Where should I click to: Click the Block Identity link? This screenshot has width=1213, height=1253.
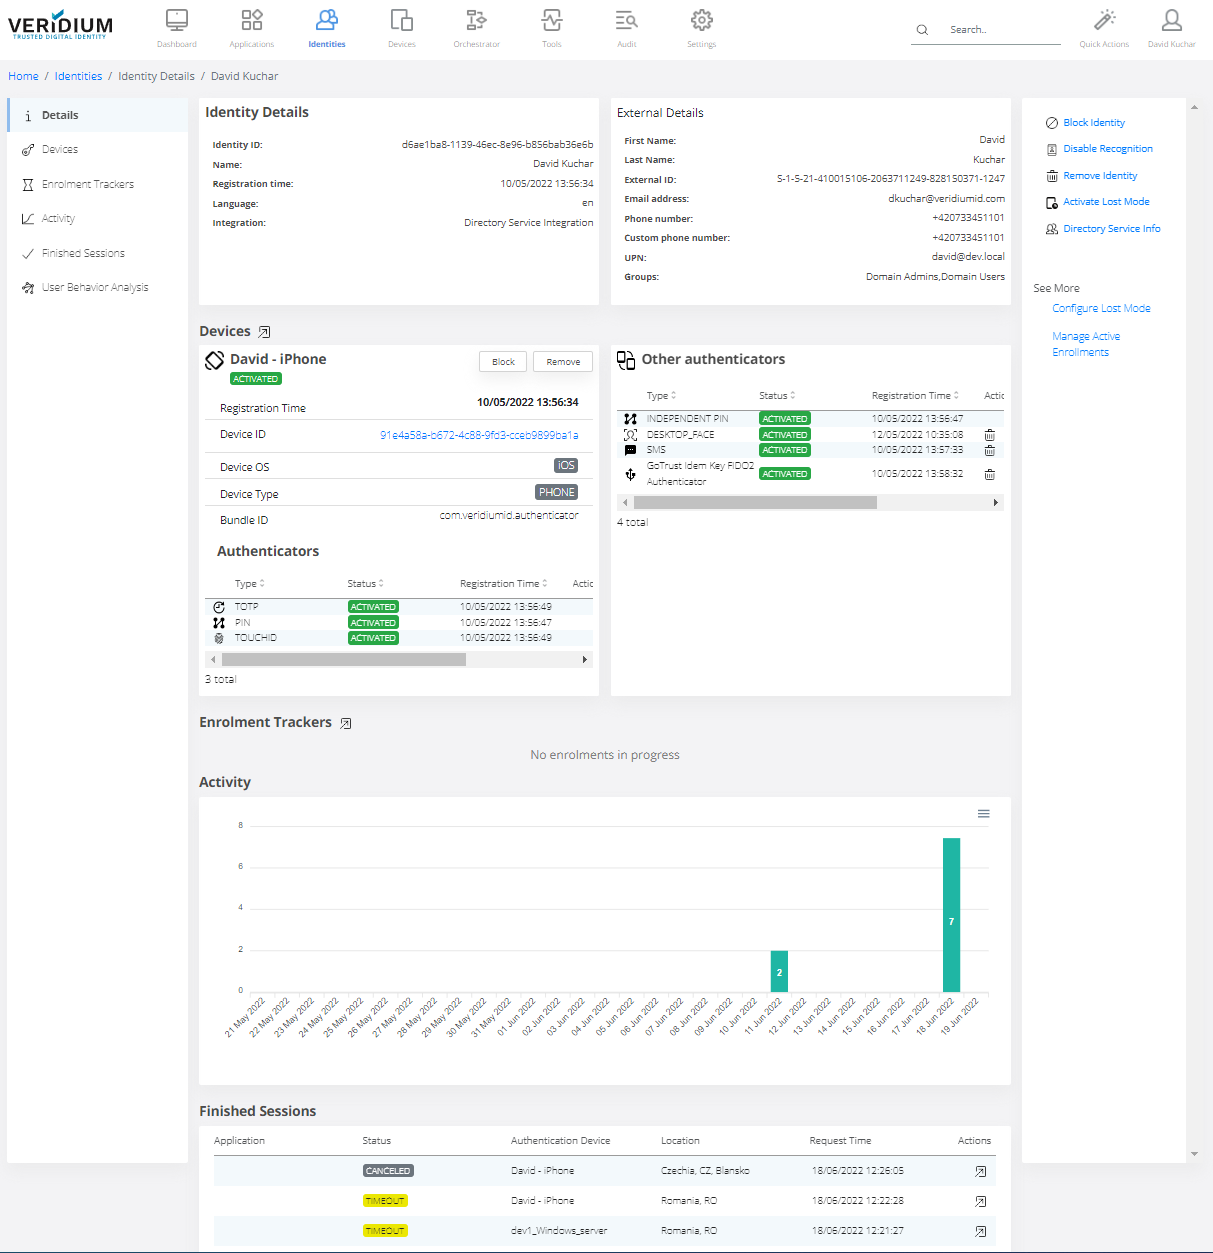(1093, 123)
